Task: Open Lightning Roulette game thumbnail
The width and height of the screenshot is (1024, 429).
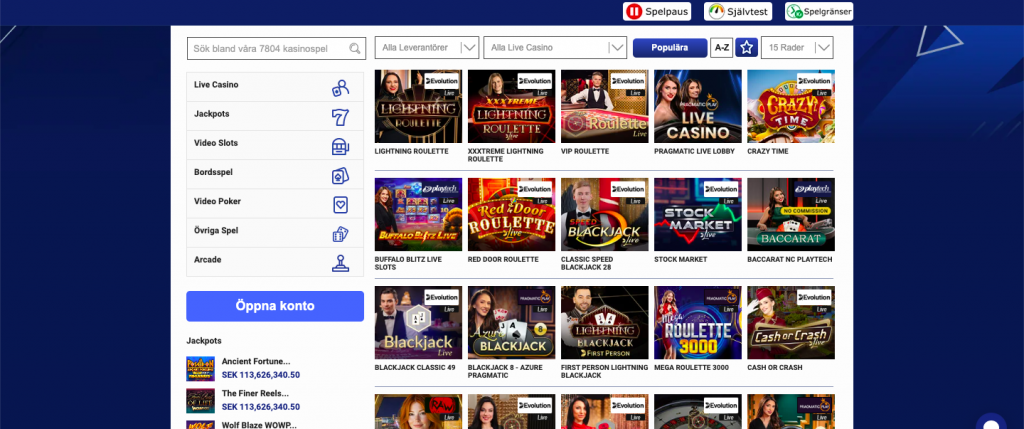Action: pos(419,106)
